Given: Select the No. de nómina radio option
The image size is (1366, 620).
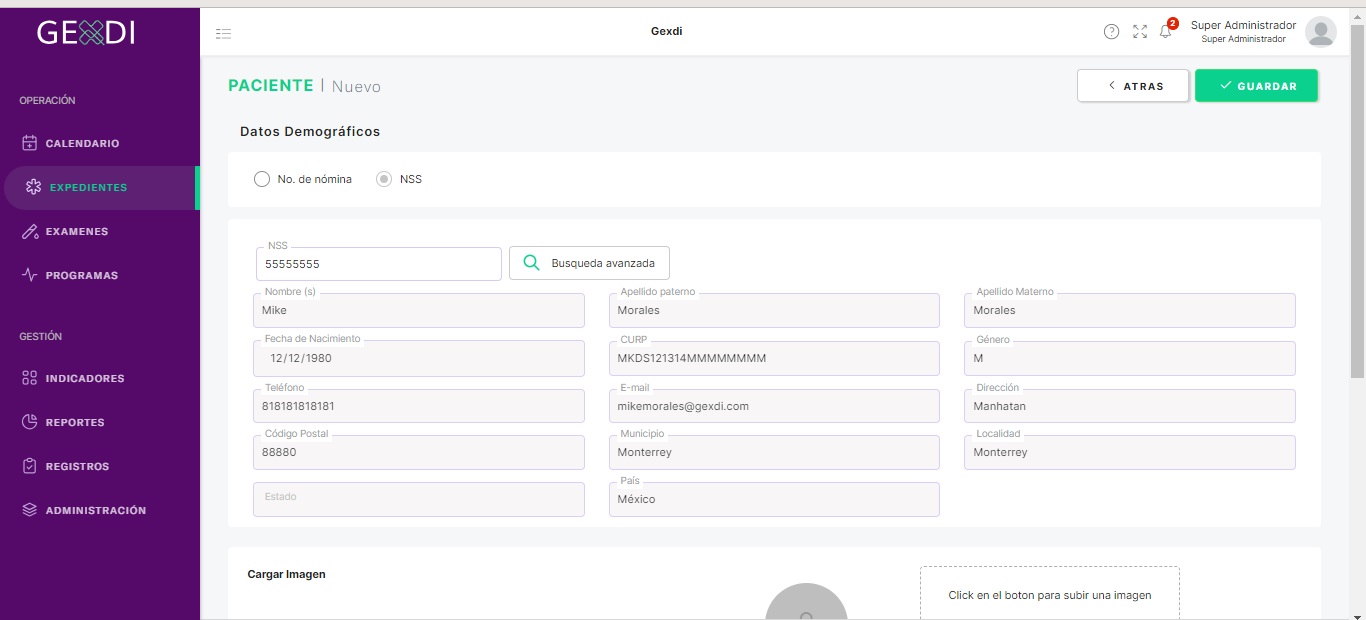Looking at the screenshot, I should click(262, 179).
